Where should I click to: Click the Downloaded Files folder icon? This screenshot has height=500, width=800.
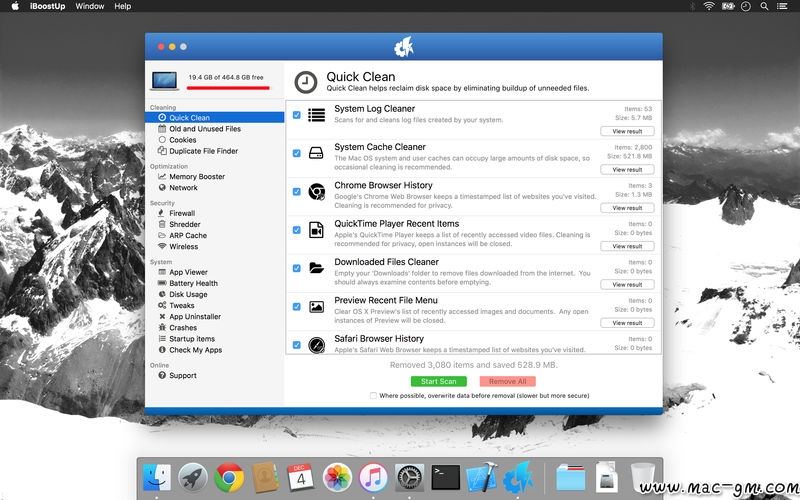point(316,268)
